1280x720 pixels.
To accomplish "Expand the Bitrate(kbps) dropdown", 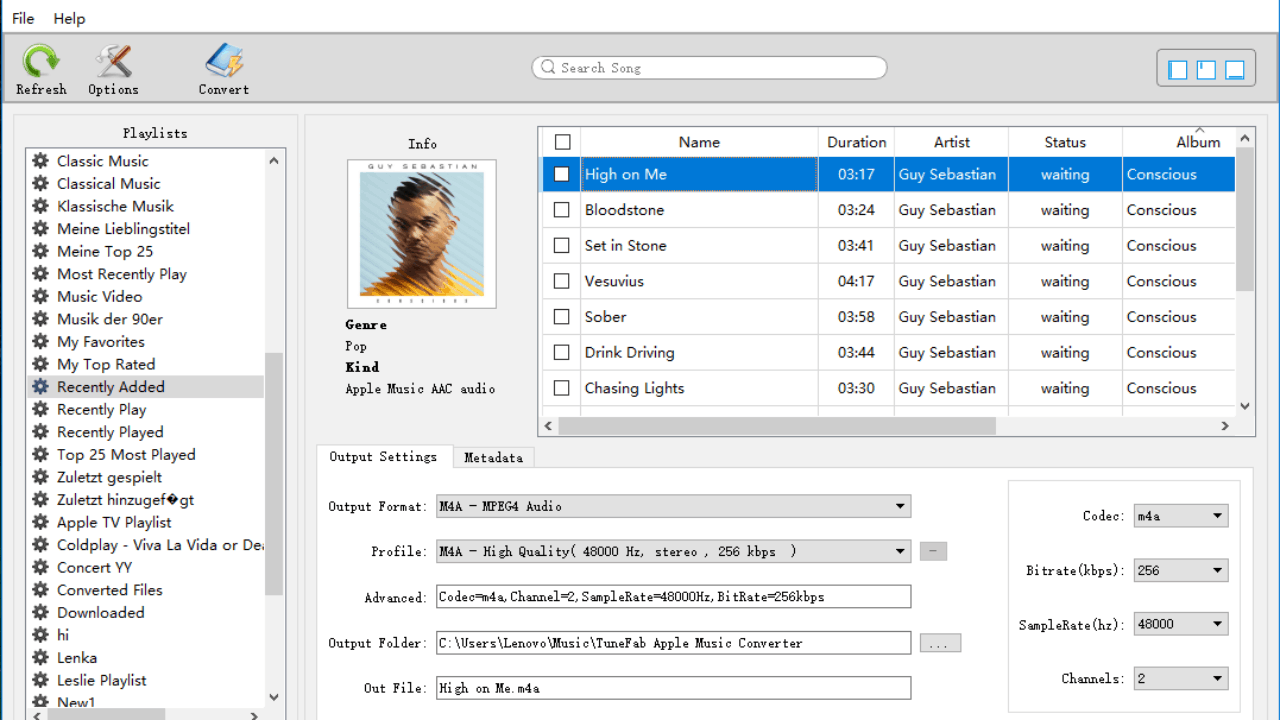I will [1180, 570].
